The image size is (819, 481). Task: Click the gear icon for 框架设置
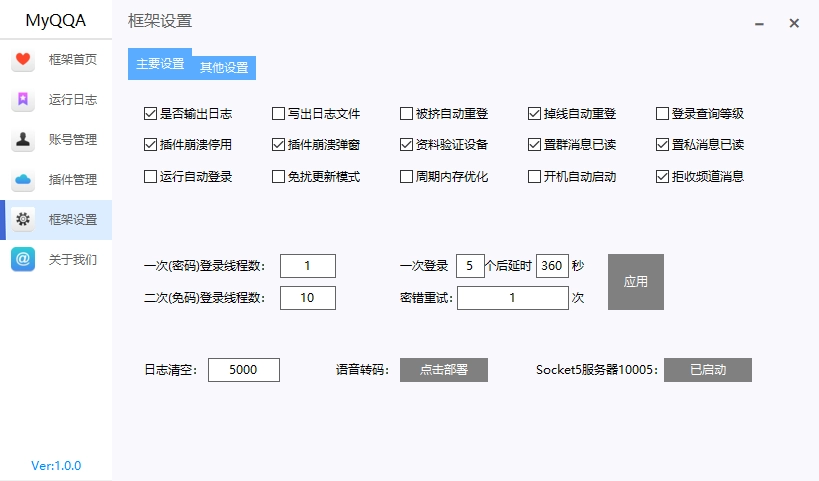[x=24, y=220]
